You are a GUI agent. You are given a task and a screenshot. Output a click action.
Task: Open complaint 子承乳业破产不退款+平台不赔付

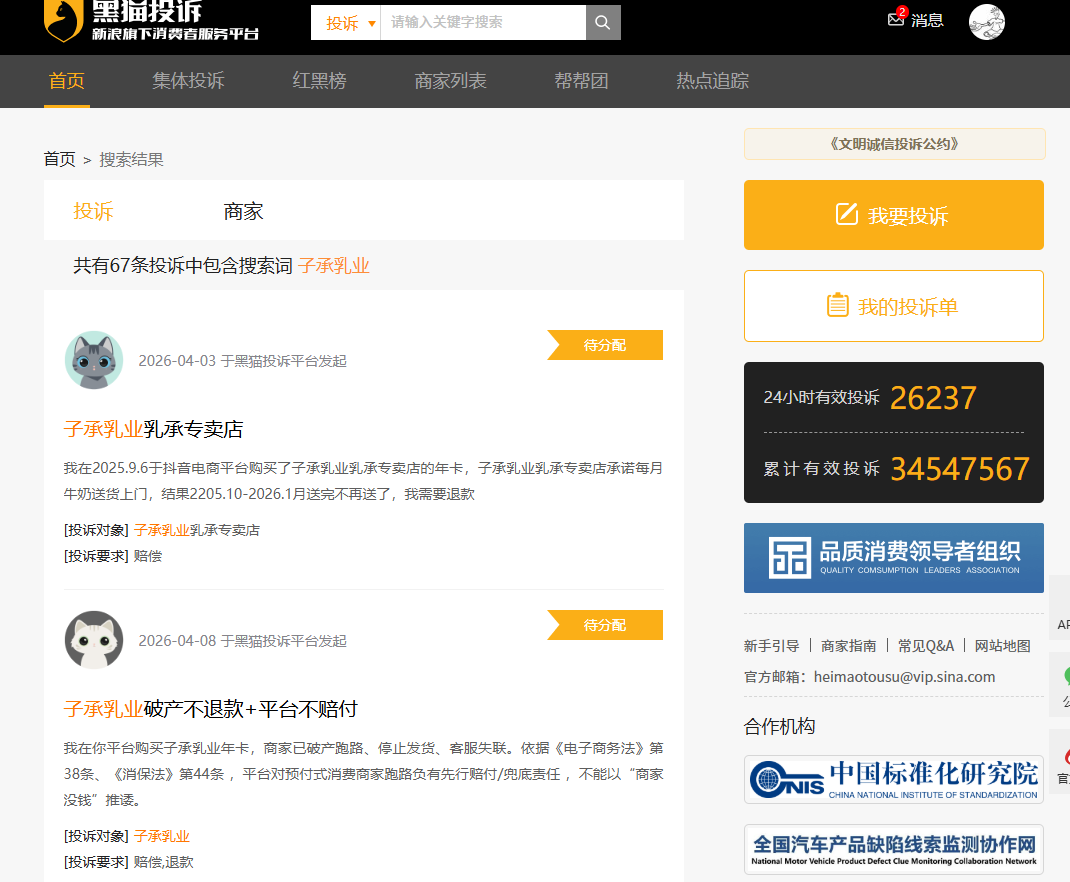[x=211, y=709]
